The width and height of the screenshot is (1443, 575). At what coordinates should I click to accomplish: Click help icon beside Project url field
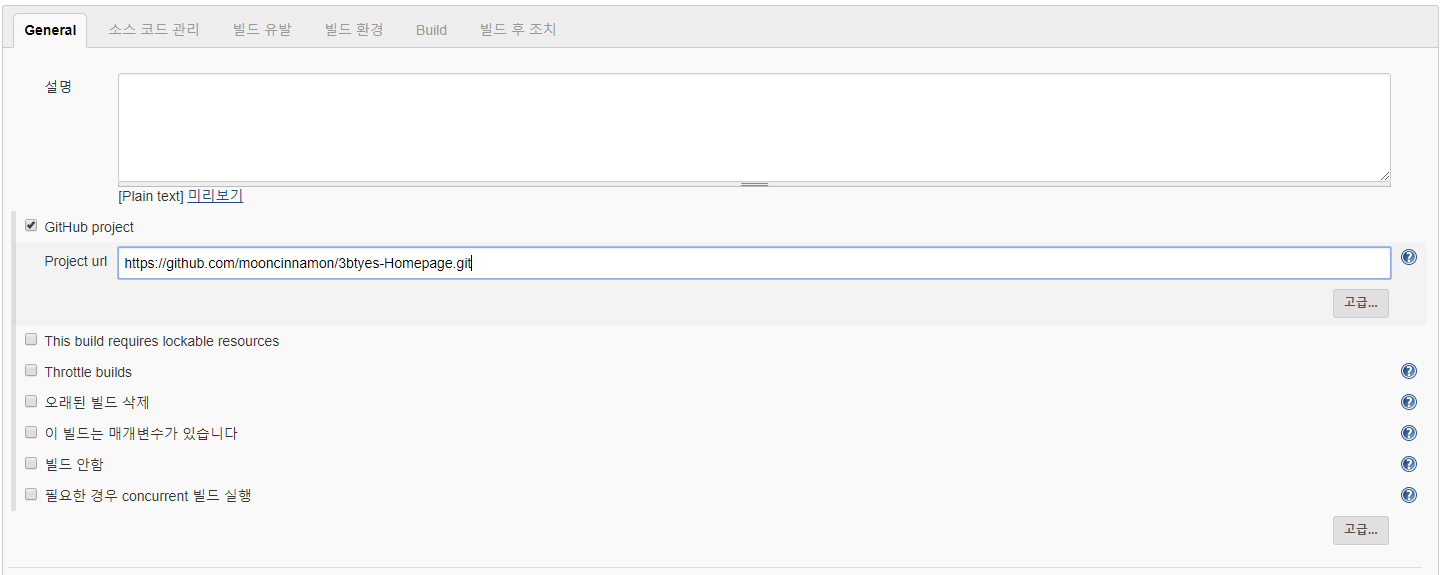click(1409, 257)
